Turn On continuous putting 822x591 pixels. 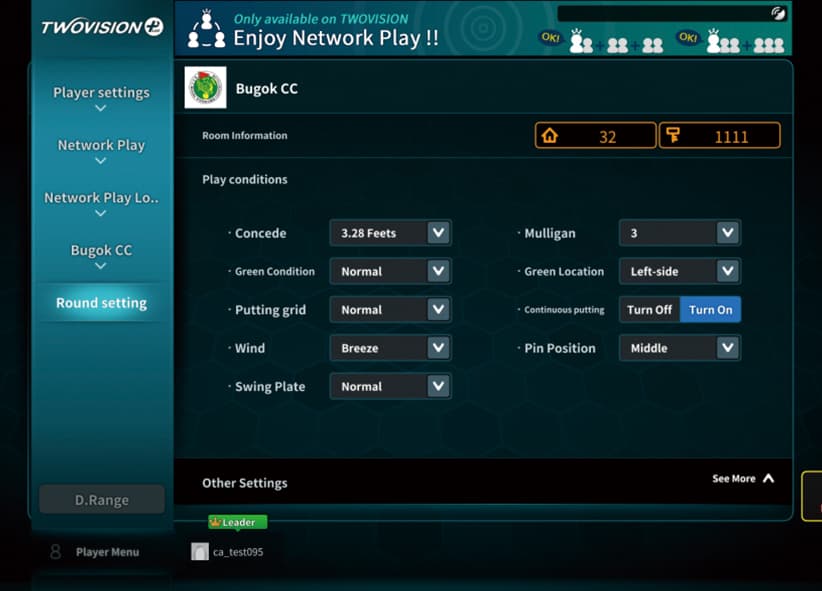pos(710,310)
